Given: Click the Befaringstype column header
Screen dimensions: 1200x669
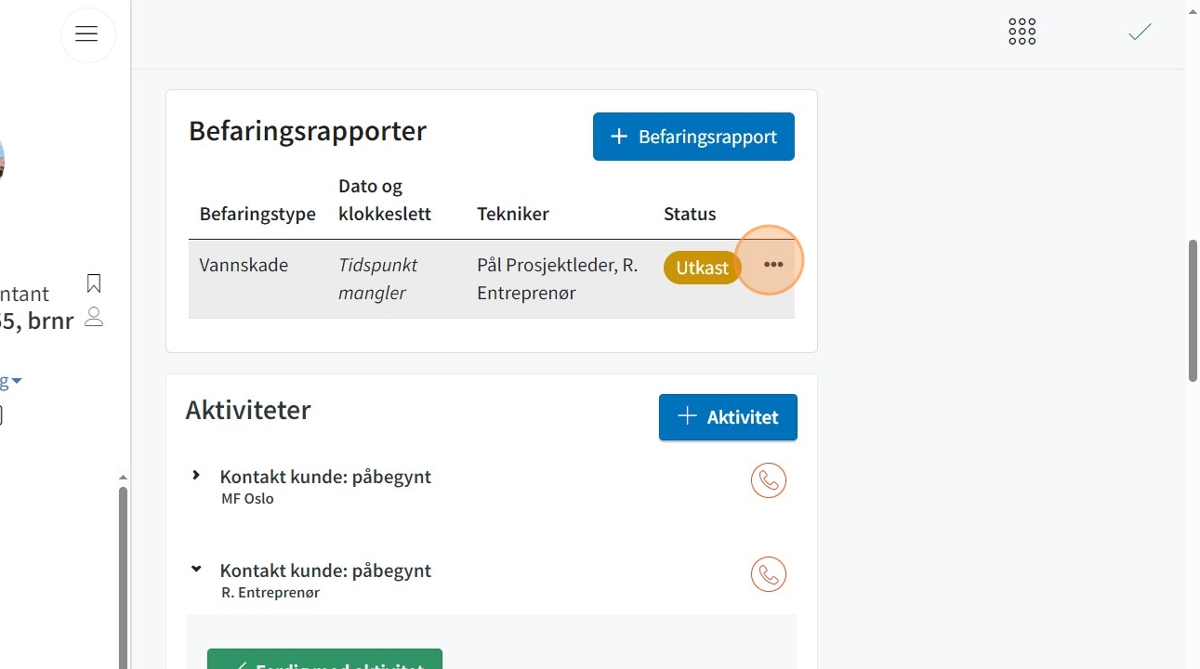Looking at the screenshot, I should pos(257,214).
